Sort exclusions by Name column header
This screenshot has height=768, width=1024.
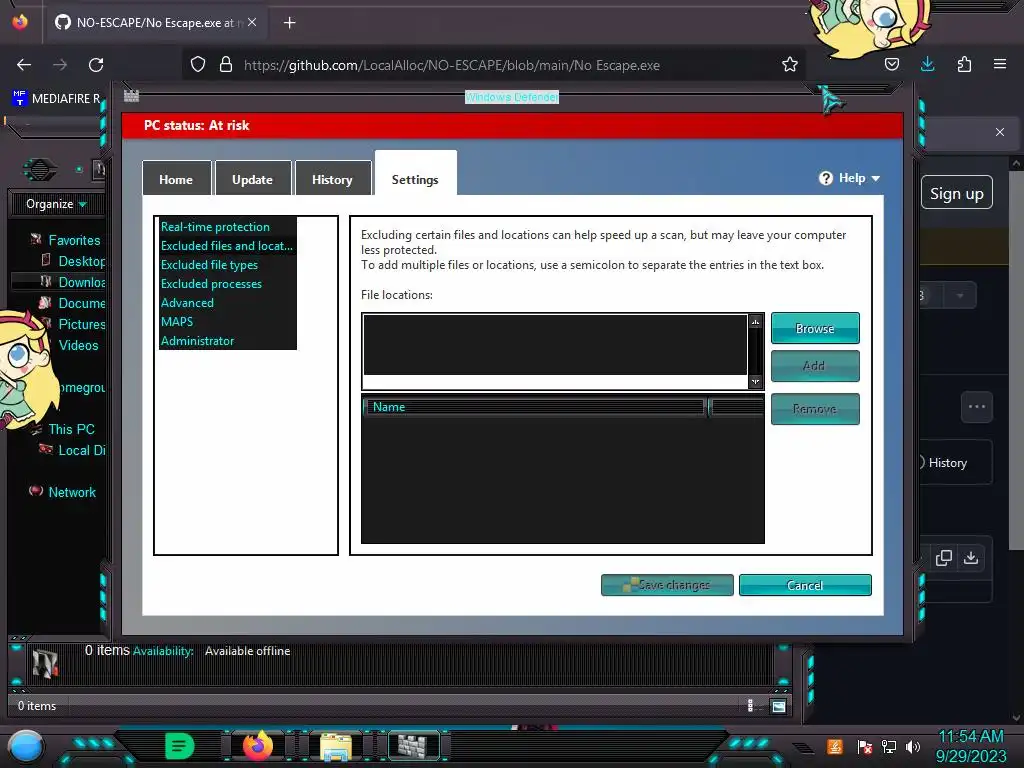(x=534, y=407)
